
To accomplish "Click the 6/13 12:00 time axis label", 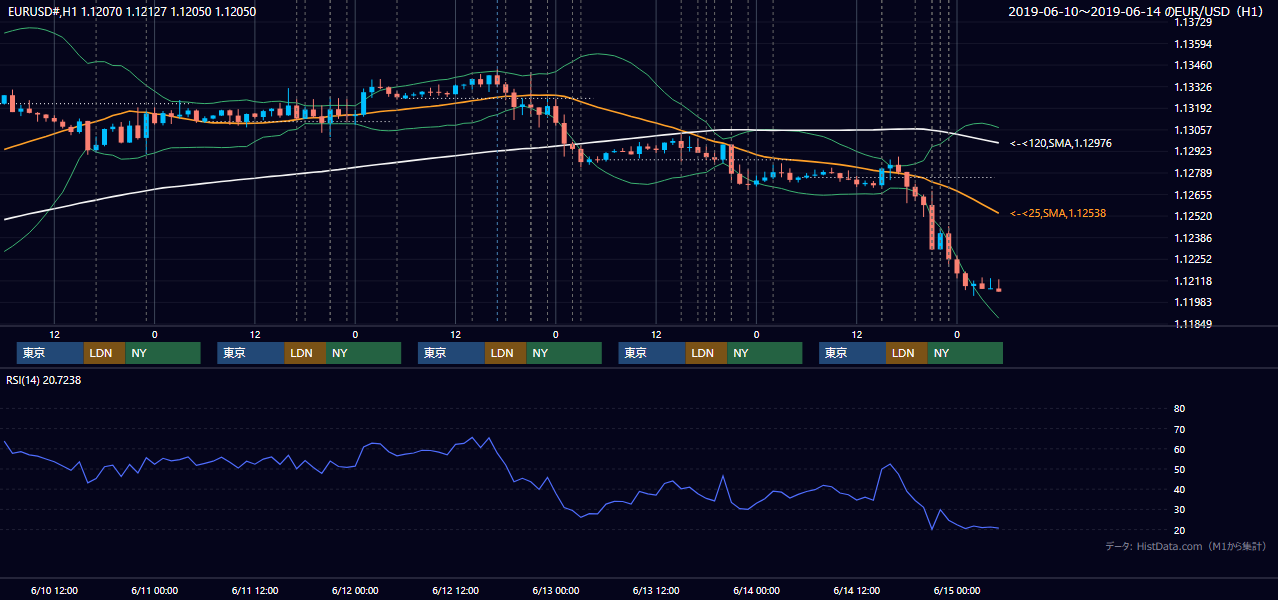I will click(x=656, y=590).
